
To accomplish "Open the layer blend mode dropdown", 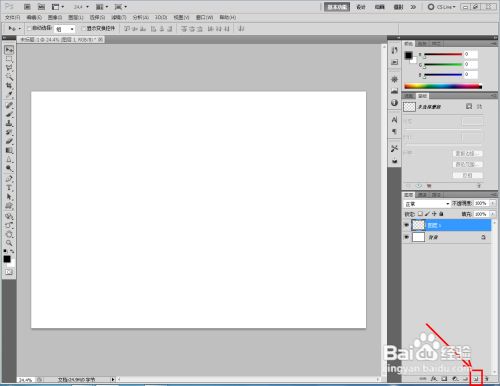I will pyautogui.click(x=427, y=203).
